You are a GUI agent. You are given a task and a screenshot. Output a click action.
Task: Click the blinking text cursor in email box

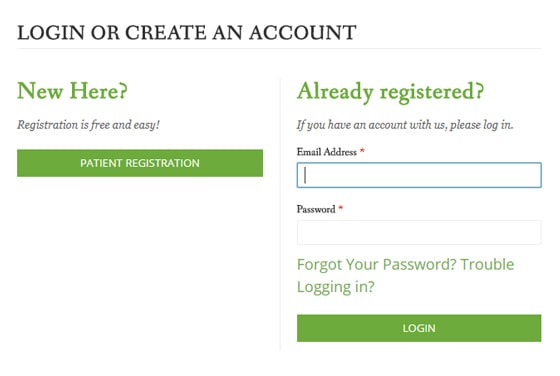point(305,175)
